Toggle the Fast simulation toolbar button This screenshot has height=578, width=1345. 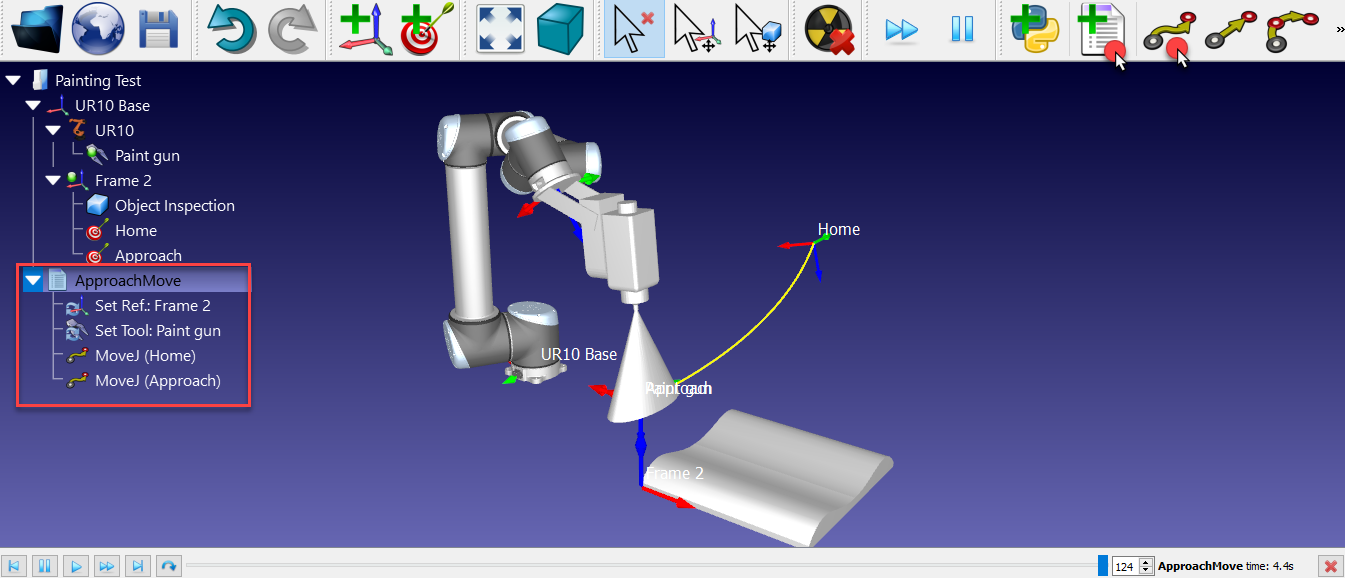click(902, 30)
